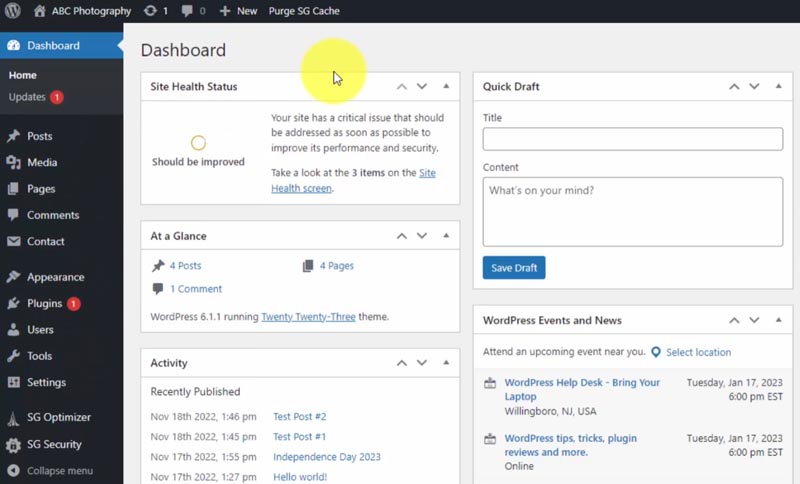The width and height of the screenshot is (800, 484).
Task: Click the plus icon next to New
Action: [x=225, y=11]
